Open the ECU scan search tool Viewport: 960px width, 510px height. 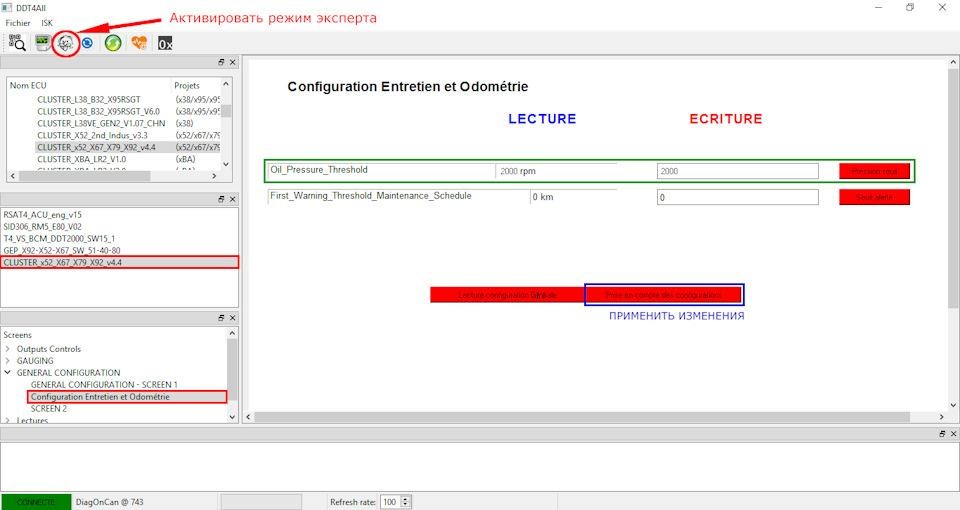coord(17,43)
